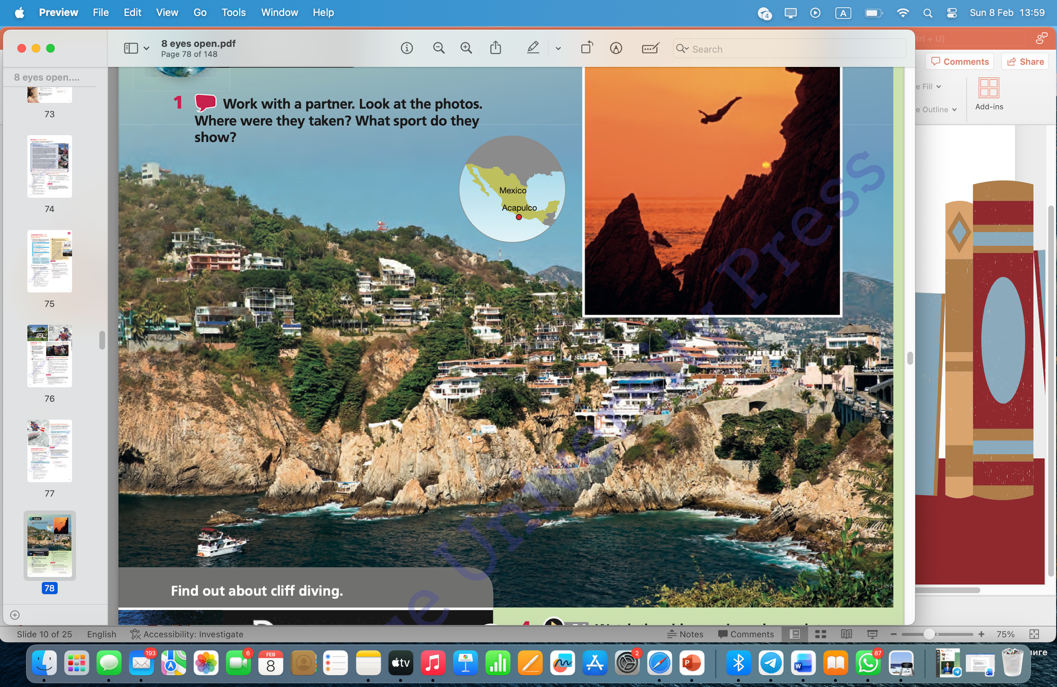Expand the sidebar view options chevron
Screen dimensions: 1057x687
pyautogui.click(x=146, y=49)
